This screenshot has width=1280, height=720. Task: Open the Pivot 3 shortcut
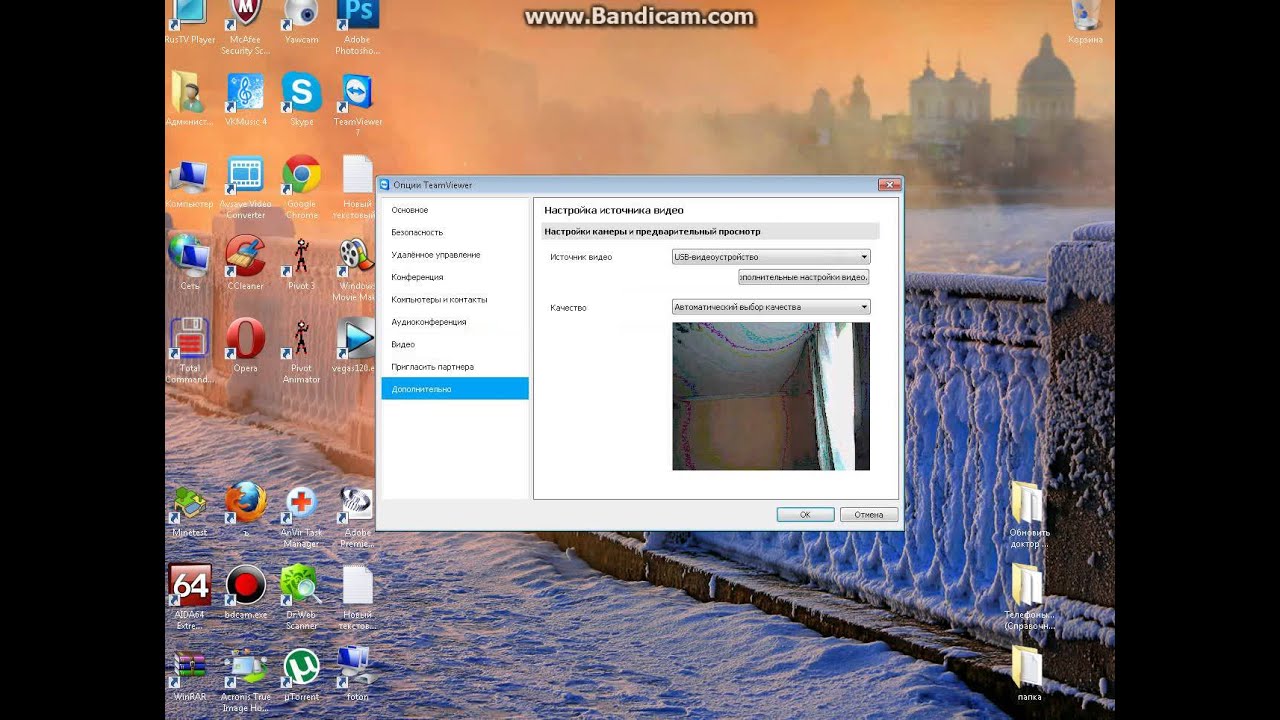point(301,263)
